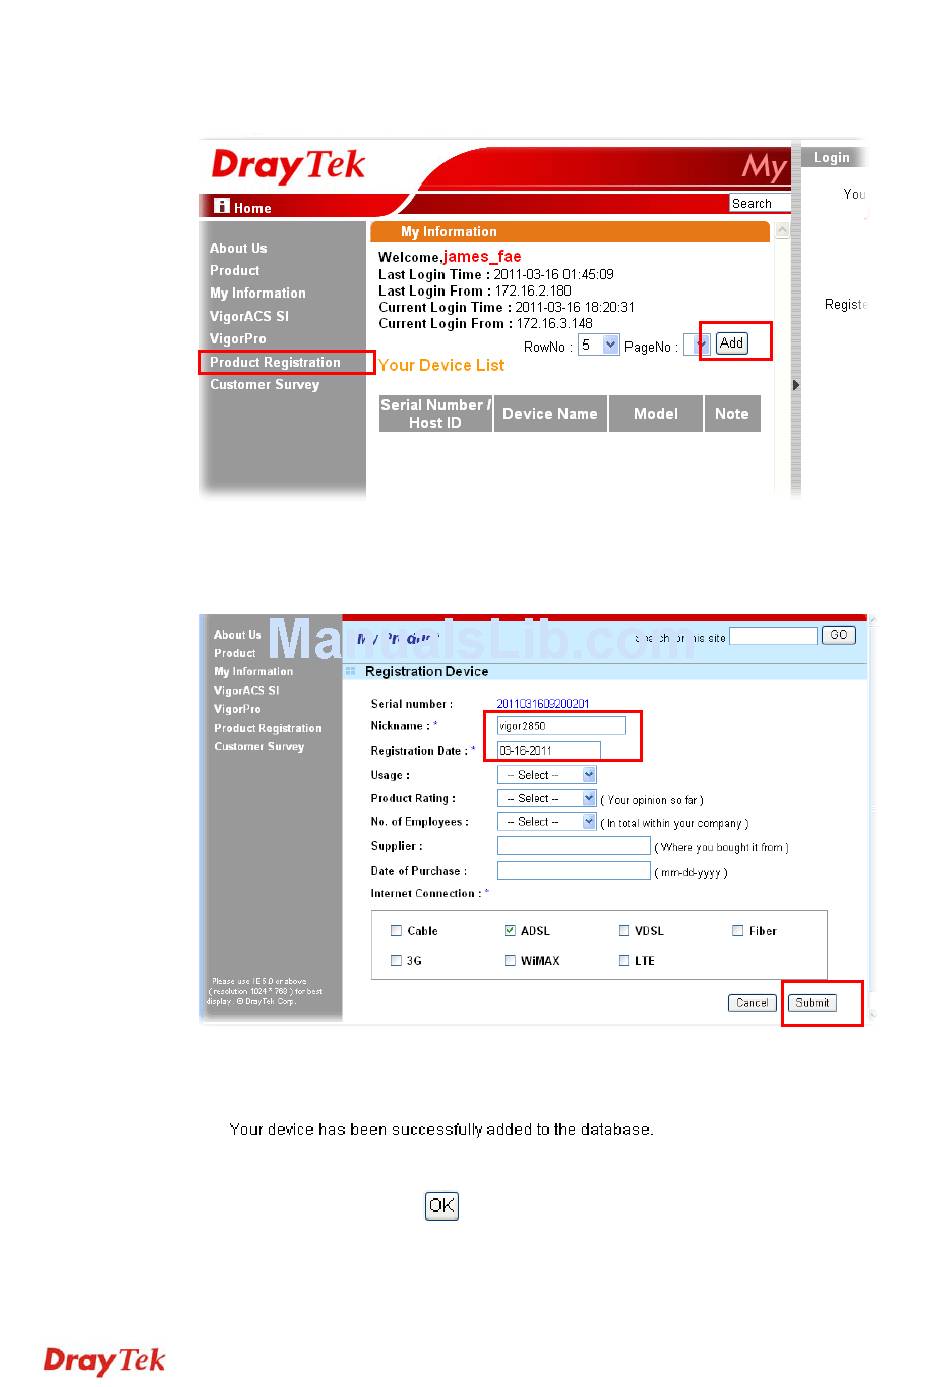950x1387 pixels.
Task: Tick the WiMAX checkbox
Action: coord(511,961)
